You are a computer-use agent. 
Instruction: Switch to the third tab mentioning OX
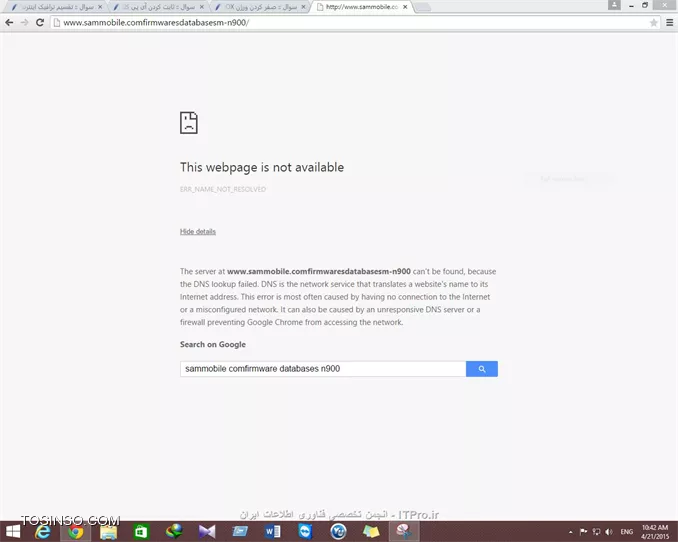tap(261, 7)
